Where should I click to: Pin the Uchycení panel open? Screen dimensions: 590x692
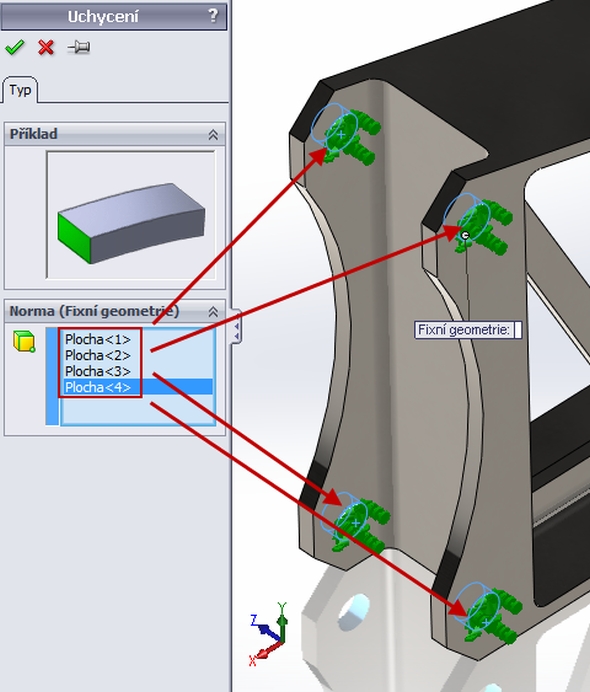(79, 47)
